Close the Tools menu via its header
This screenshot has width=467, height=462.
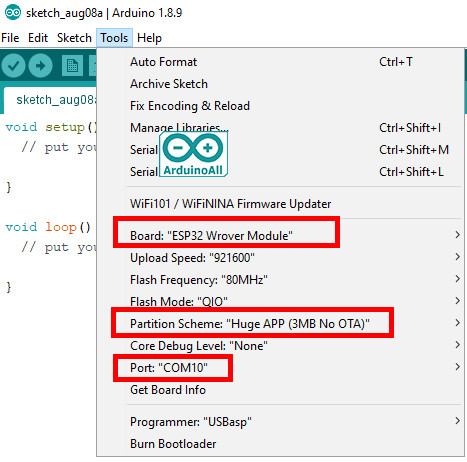114,38
